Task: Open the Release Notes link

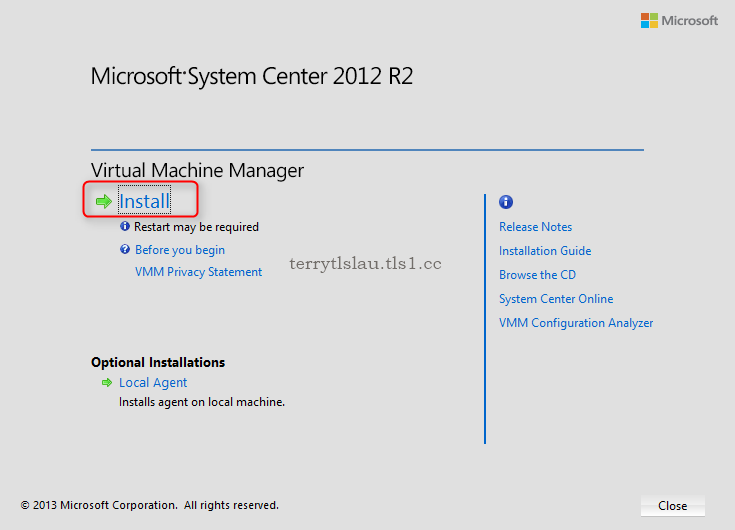Action: click(535, 227)
